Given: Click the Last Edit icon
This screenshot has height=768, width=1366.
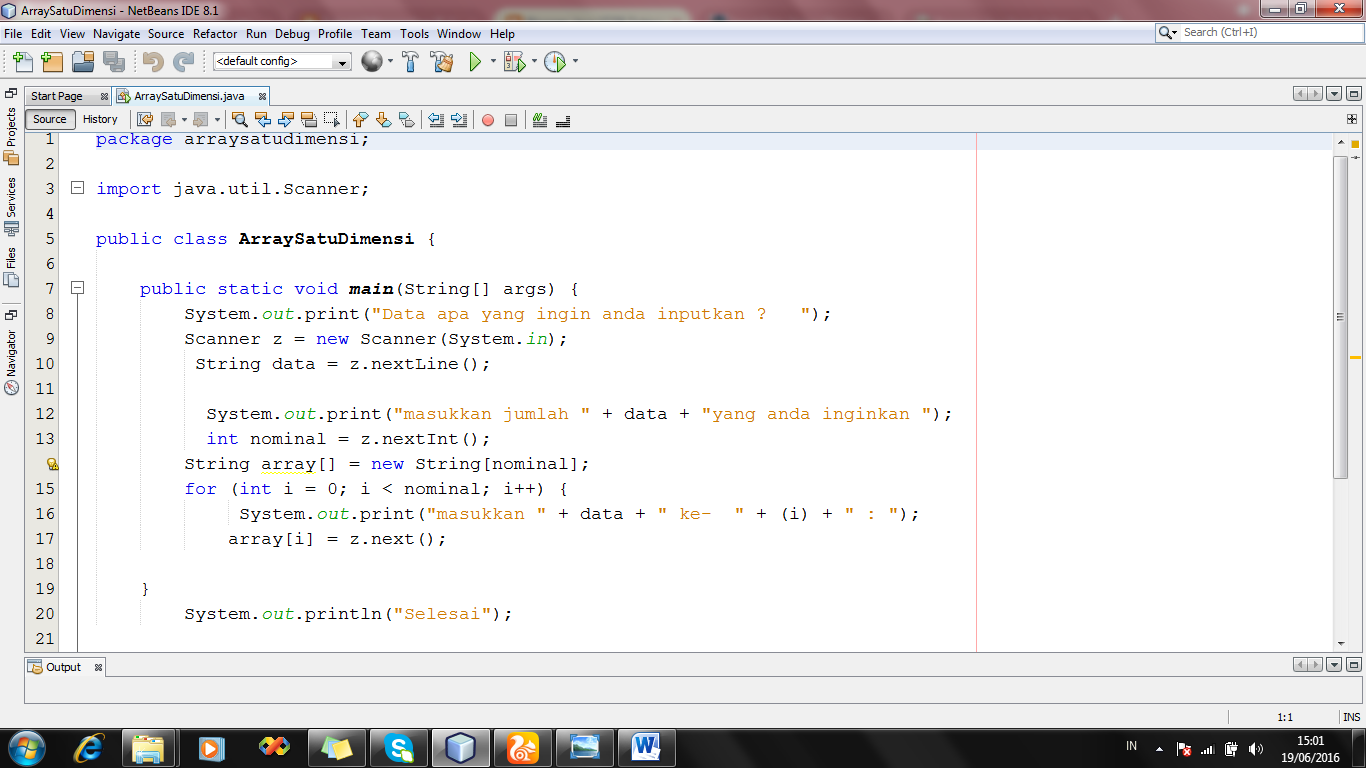Looking at the screenshot, I should point(145,120).
